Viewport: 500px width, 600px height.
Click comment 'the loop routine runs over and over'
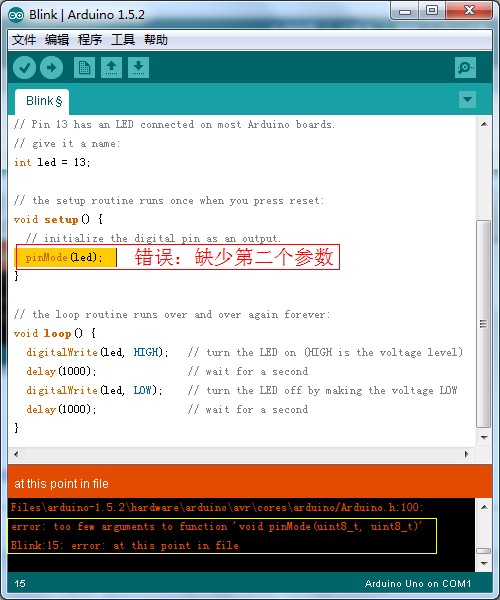click(x=172, y=315)
